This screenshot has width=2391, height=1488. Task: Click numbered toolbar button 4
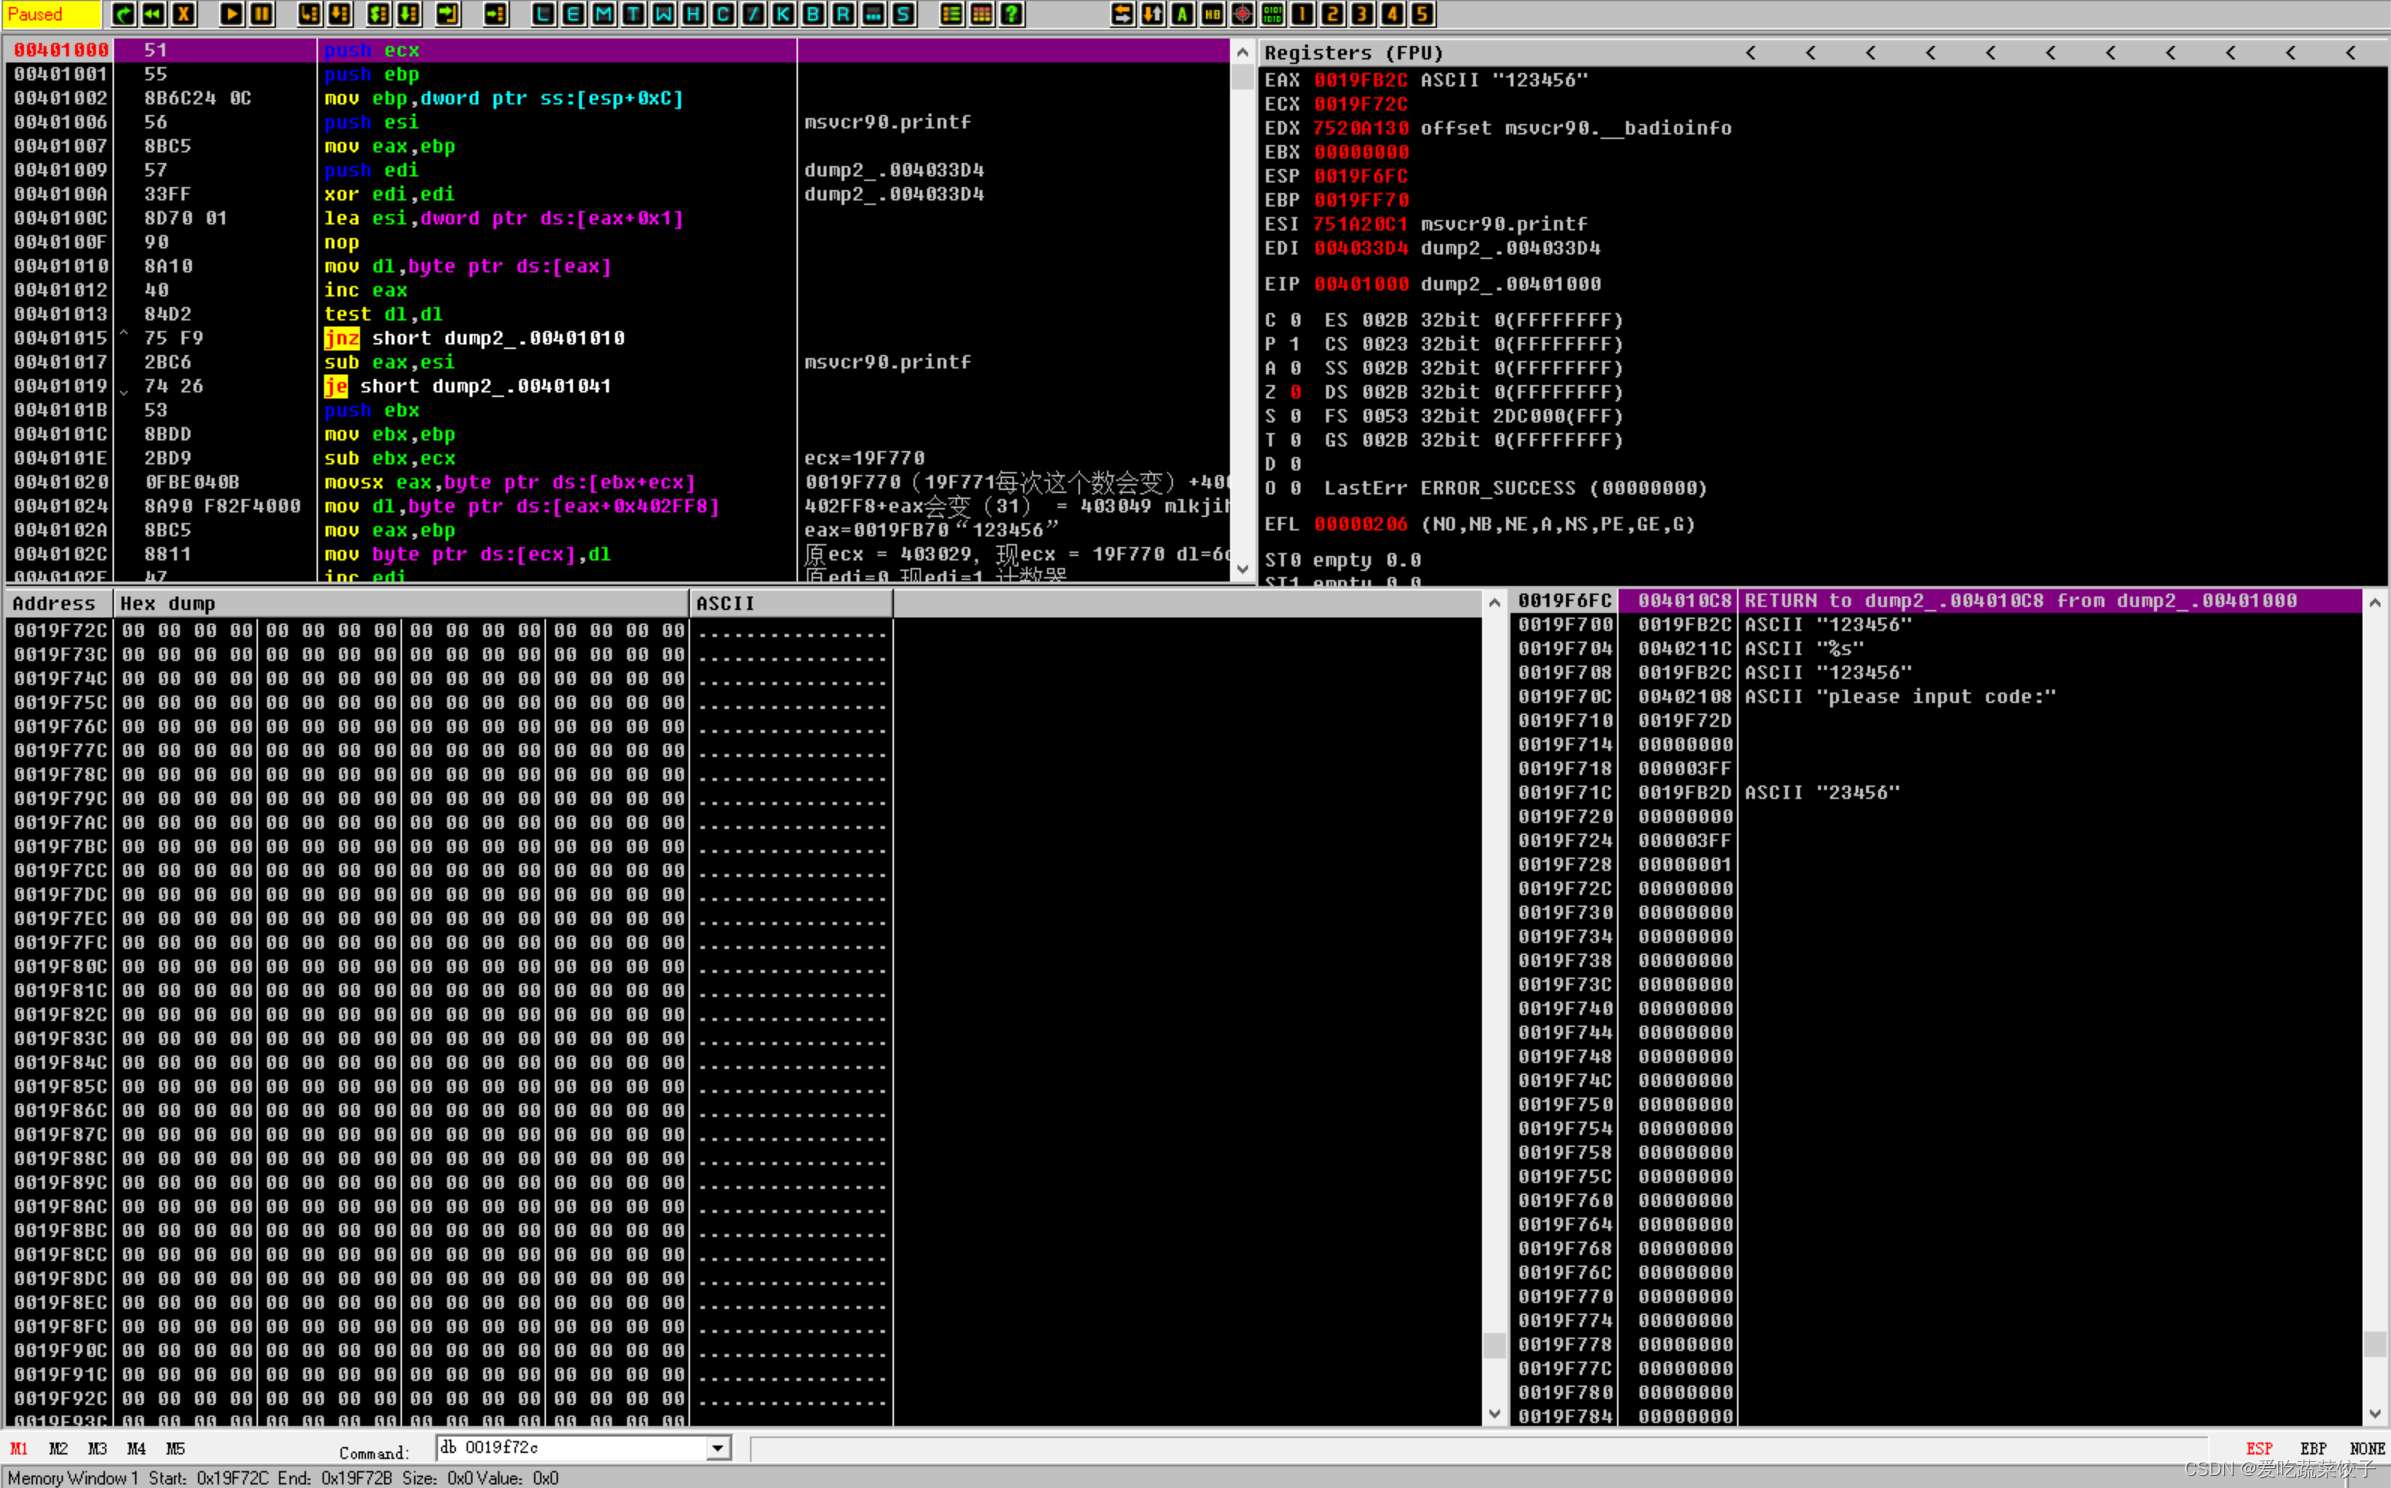pyautogui.click(x=1392, y=14)
